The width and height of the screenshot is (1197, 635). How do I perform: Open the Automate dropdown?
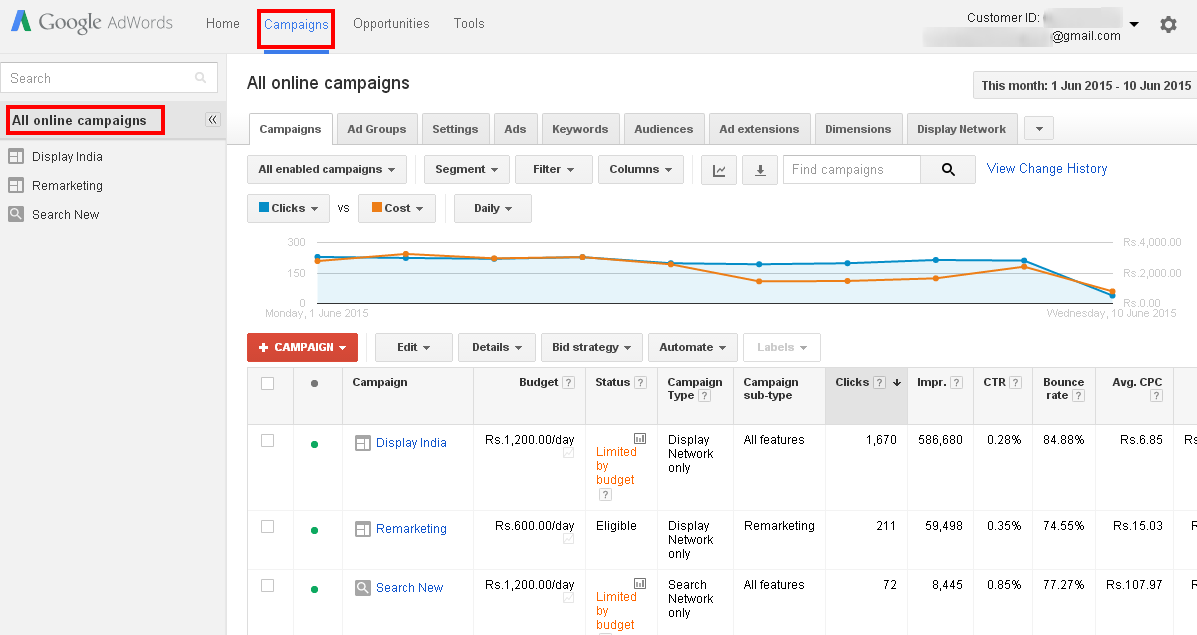(692, 347)
